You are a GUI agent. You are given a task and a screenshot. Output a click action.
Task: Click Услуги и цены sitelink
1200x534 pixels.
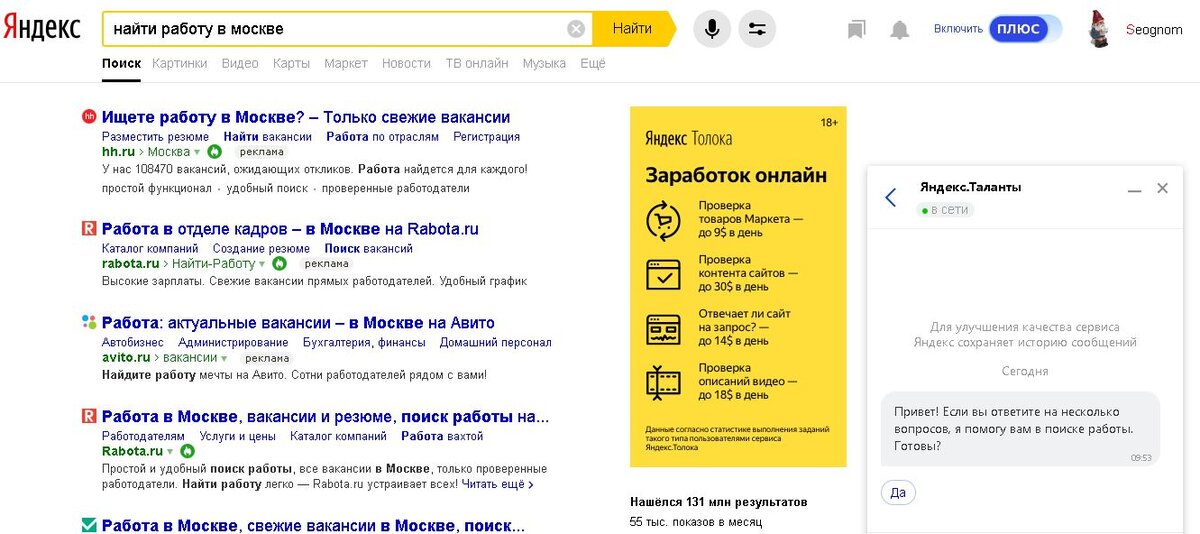coord(237,436)
